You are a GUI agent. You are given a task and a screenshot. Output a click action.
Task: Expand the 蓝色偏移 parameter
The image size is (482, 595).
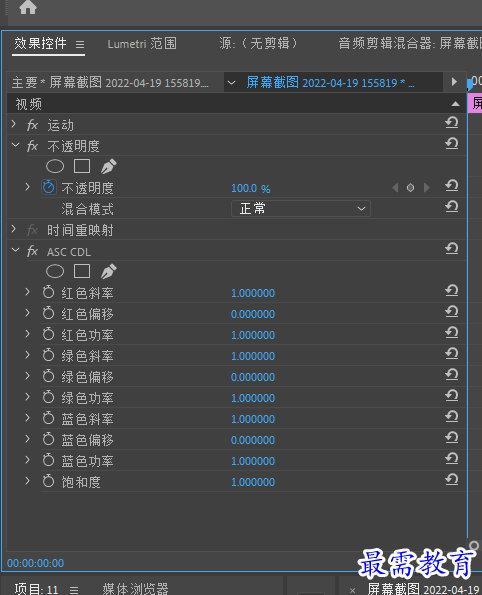pos(27,439)
